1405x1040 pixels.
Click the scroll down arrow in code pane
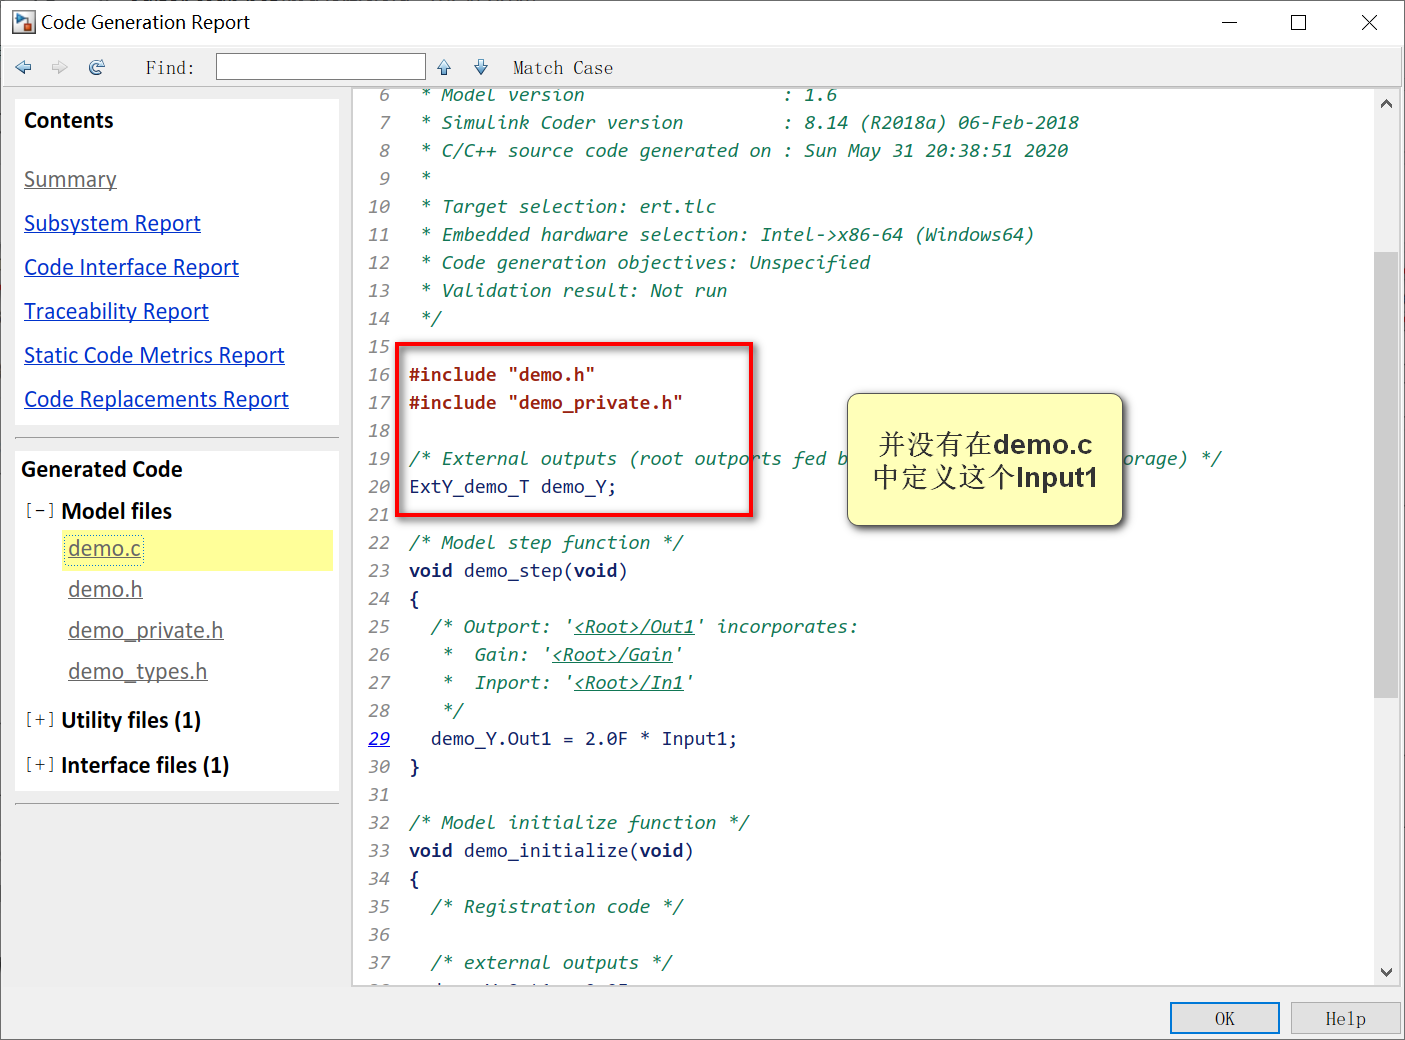click(x=1386, y=971)
